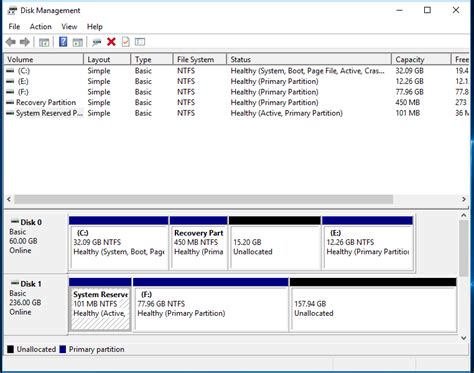474x373 pixels.
Task: Click the 77.96 GB capacity cell
Action: (x=410, y=92)
